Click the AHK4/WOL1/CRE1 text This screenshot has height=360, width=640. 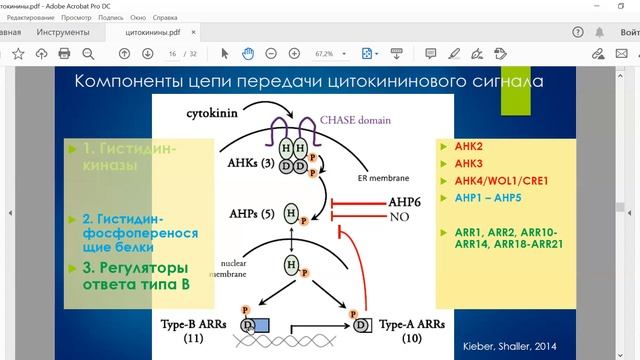coord(501,181)
